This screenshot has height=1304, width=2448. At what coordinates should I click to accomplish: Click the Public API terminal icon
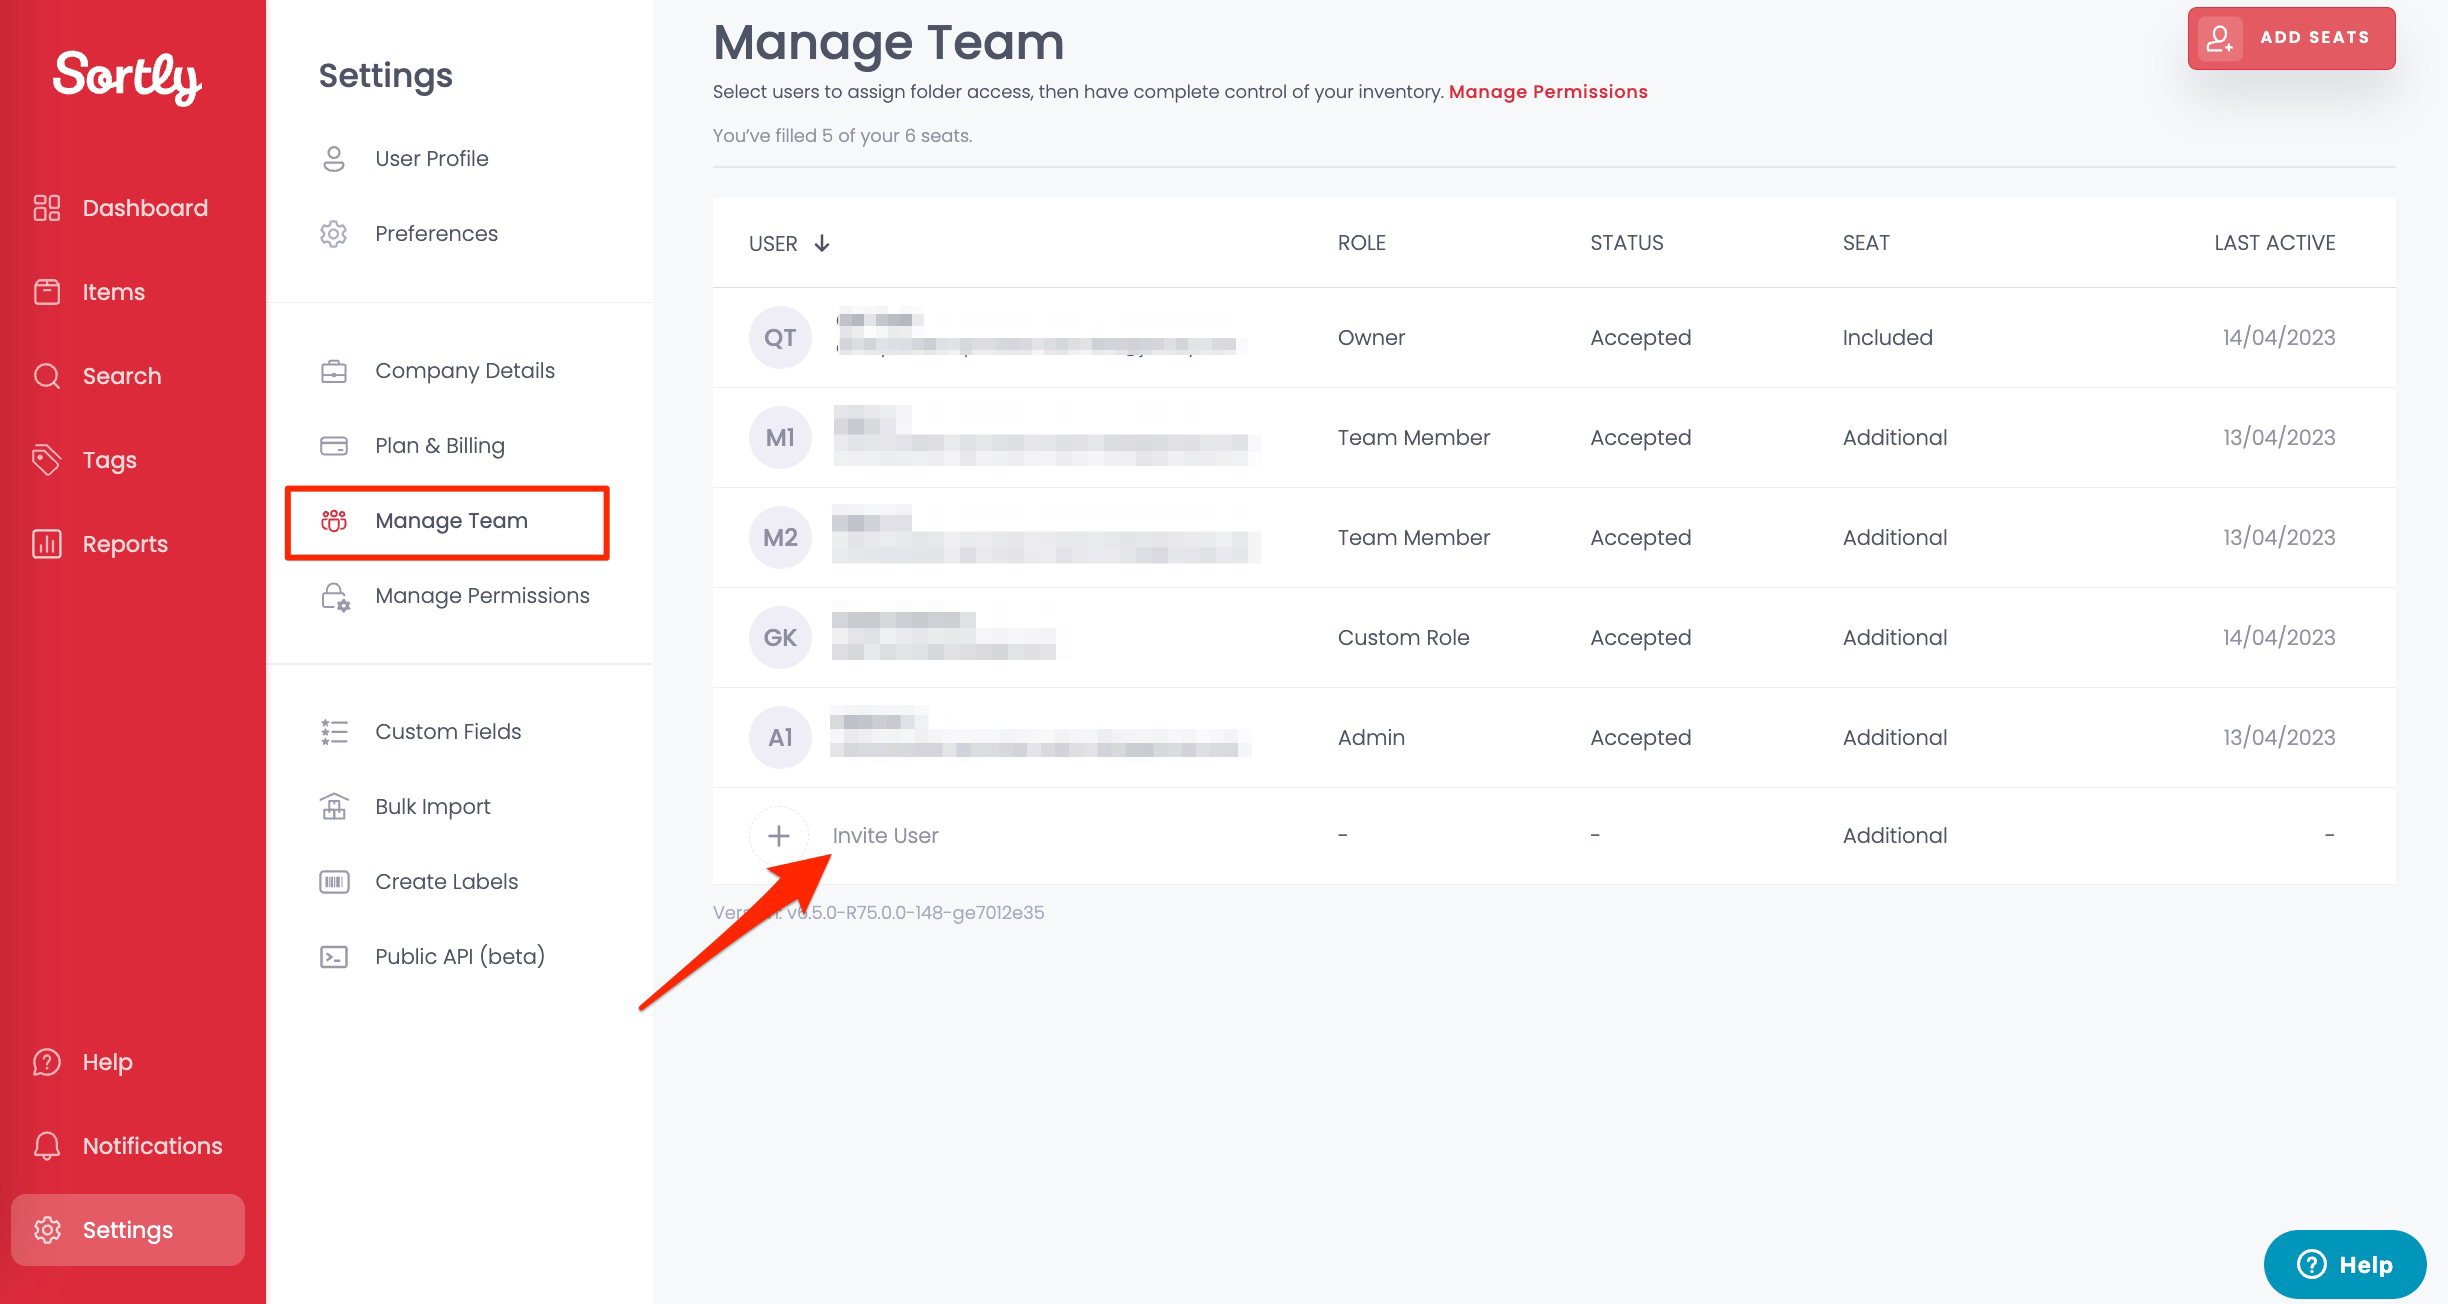point(334,957)
